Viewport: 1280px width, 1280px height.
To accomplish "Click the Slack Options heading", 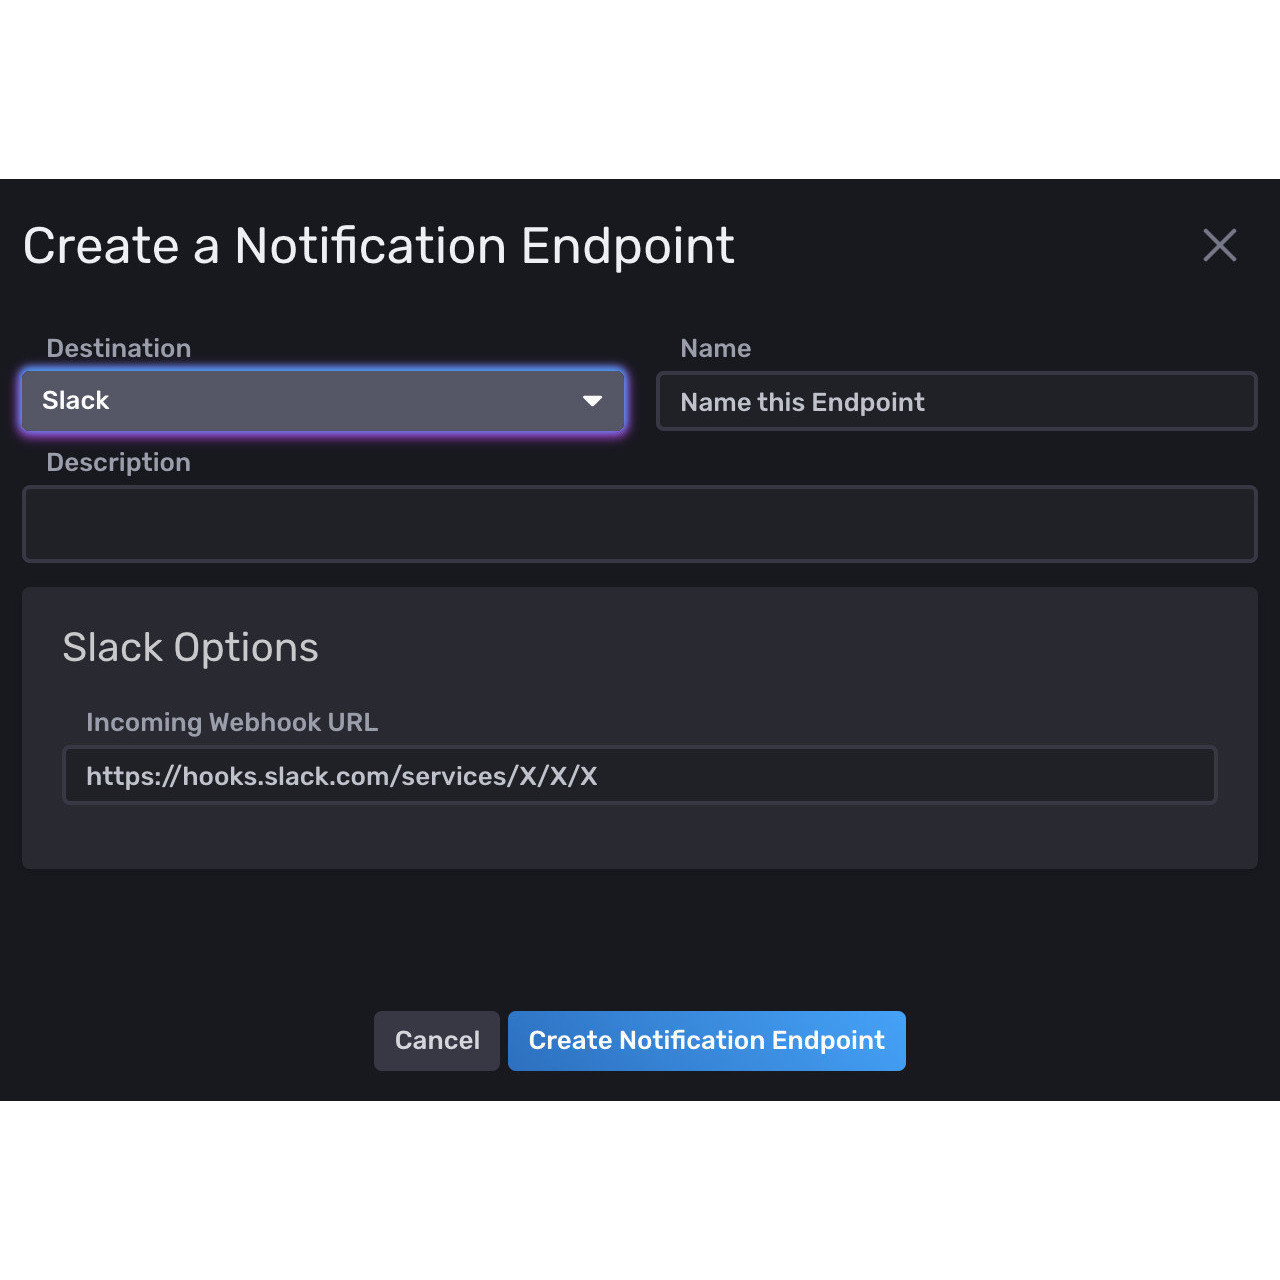I will 190,648.
